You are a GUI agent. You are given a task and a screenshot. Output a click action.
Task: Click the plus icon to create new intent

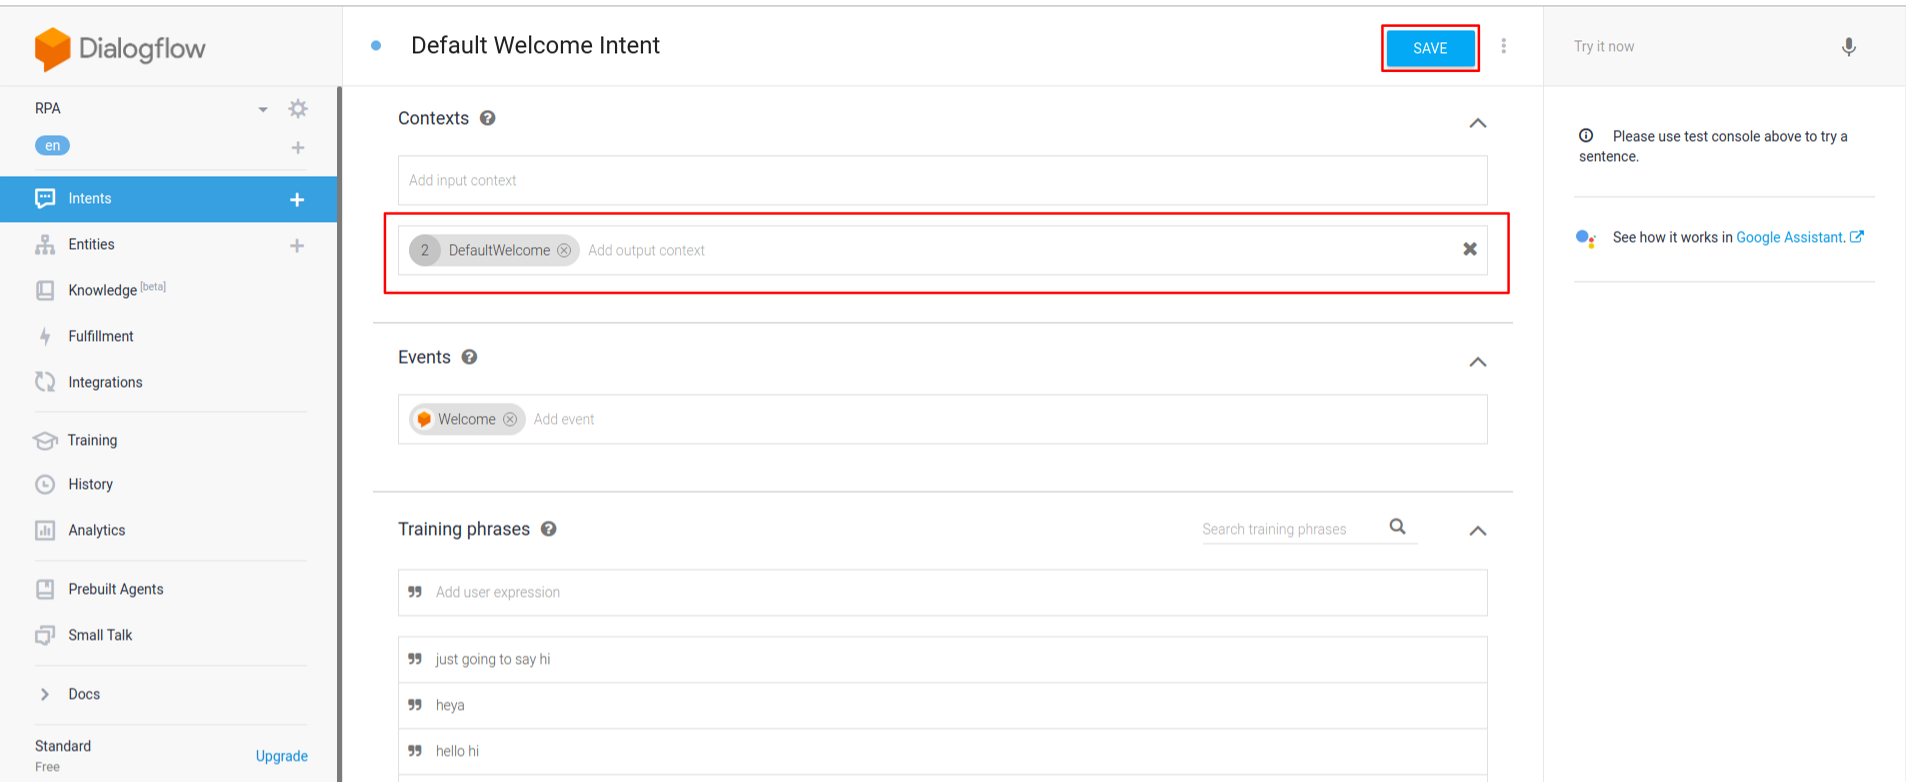(x=297, y=199)
